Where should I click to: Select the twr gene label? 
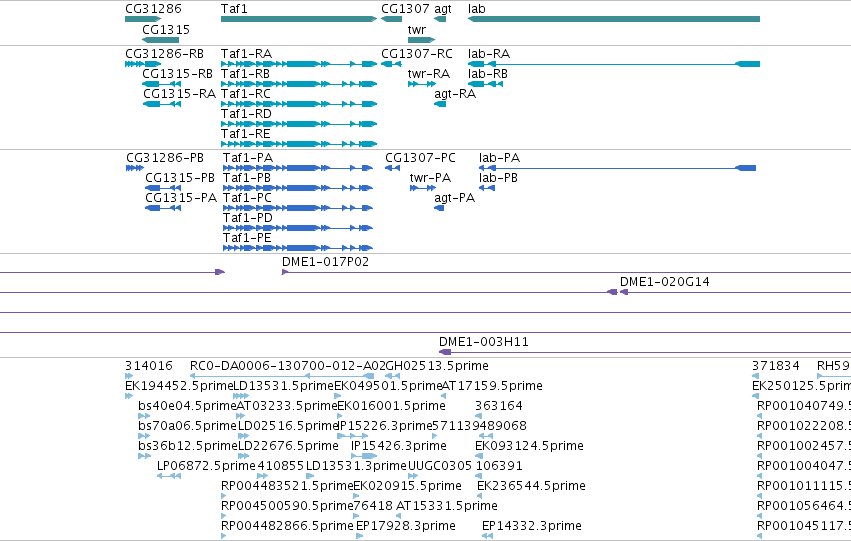417,30
